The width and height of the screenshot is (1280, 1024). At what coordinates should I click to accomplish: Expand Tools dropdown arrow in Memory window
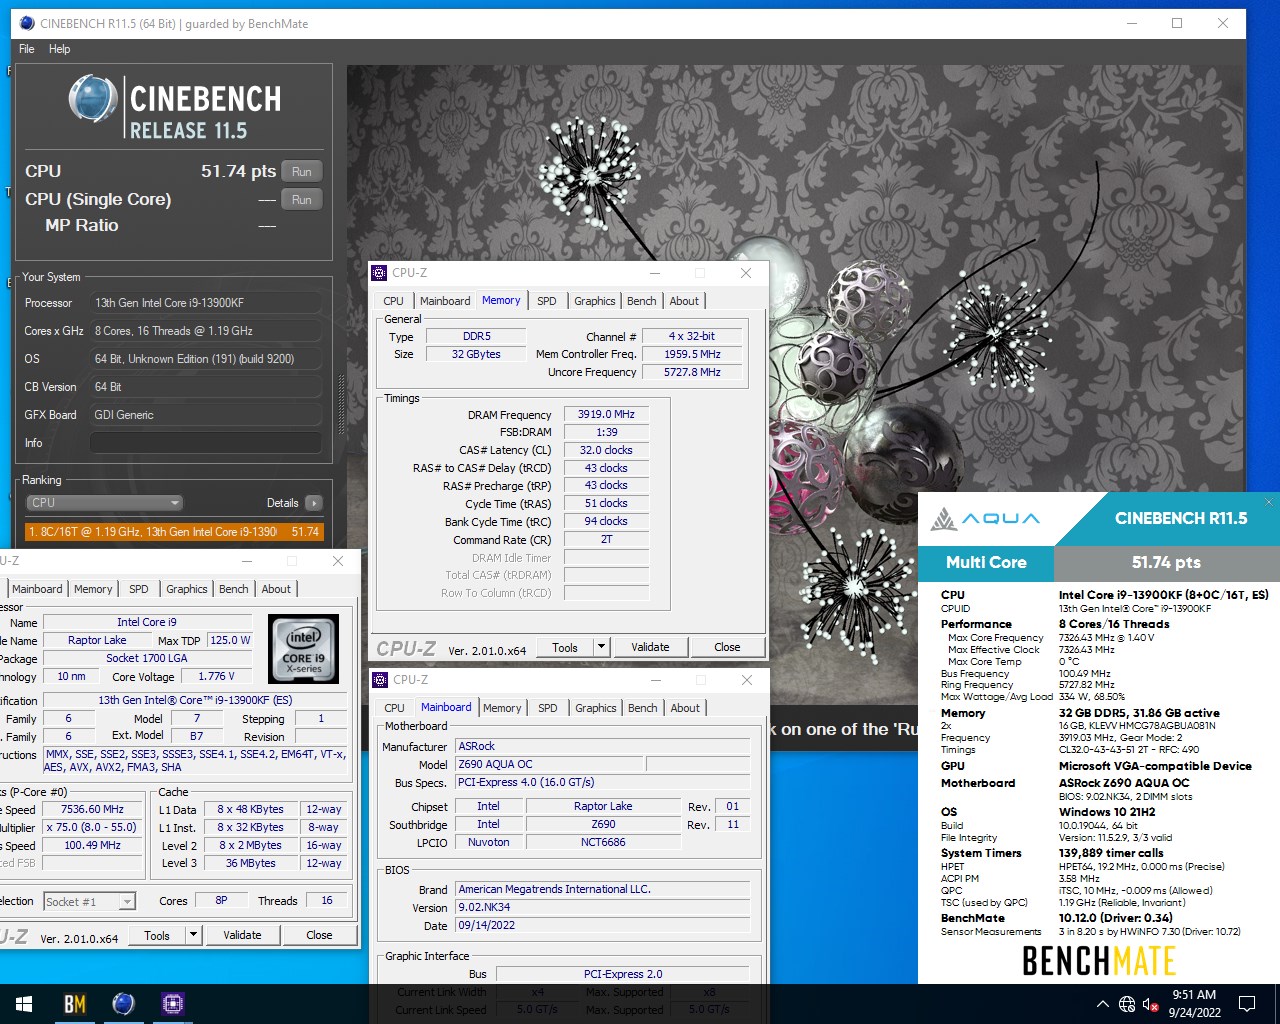click(602, 647)
